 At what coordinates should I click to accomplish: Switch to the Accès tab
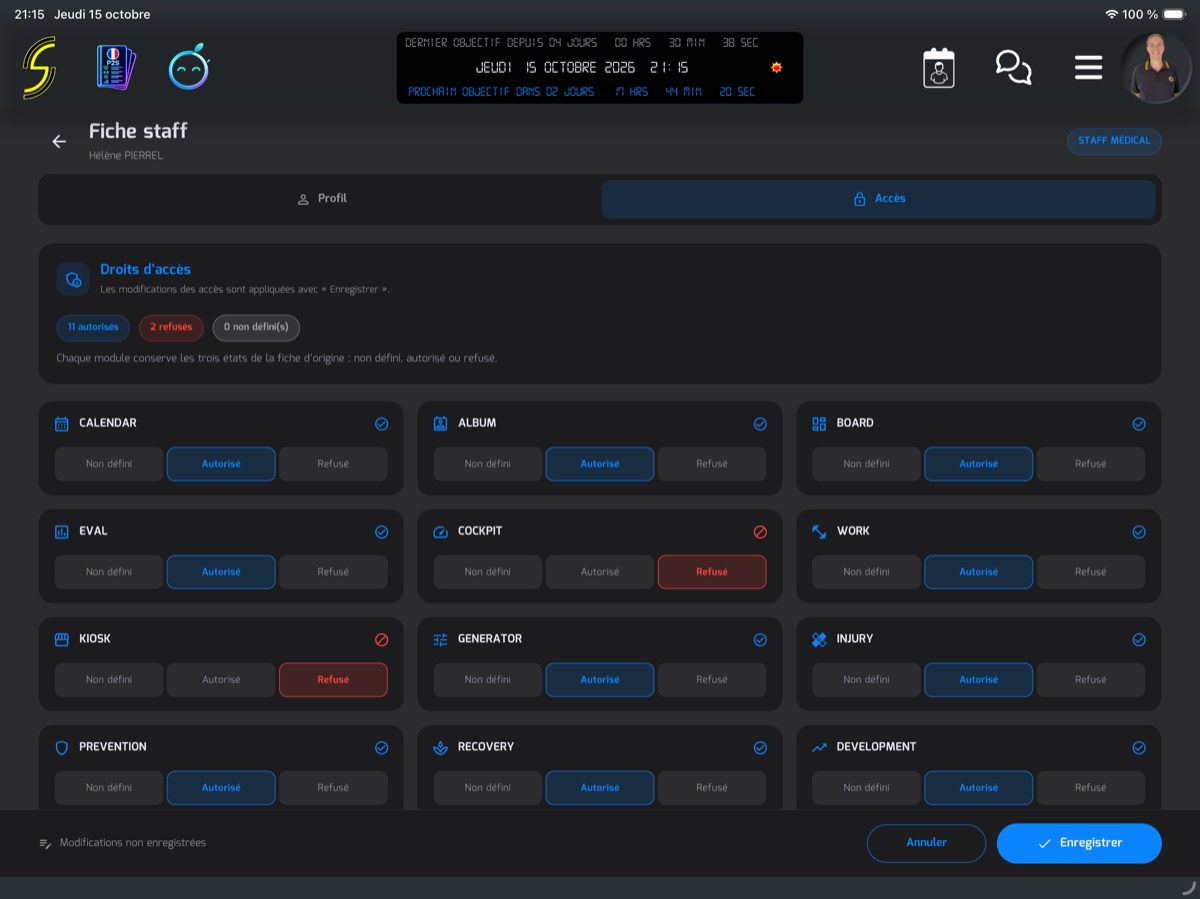pos(879,199)
